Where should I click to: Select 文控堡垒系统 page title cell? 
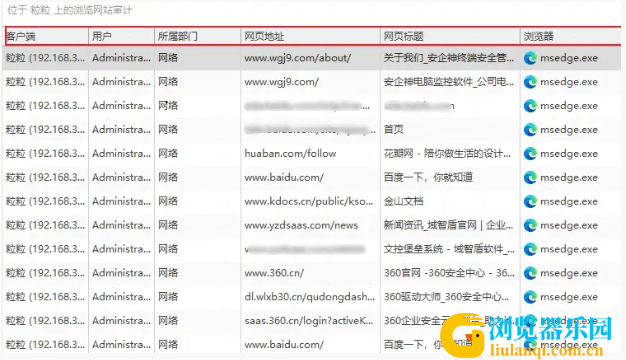pyautogui.click(x=449, y=249)
